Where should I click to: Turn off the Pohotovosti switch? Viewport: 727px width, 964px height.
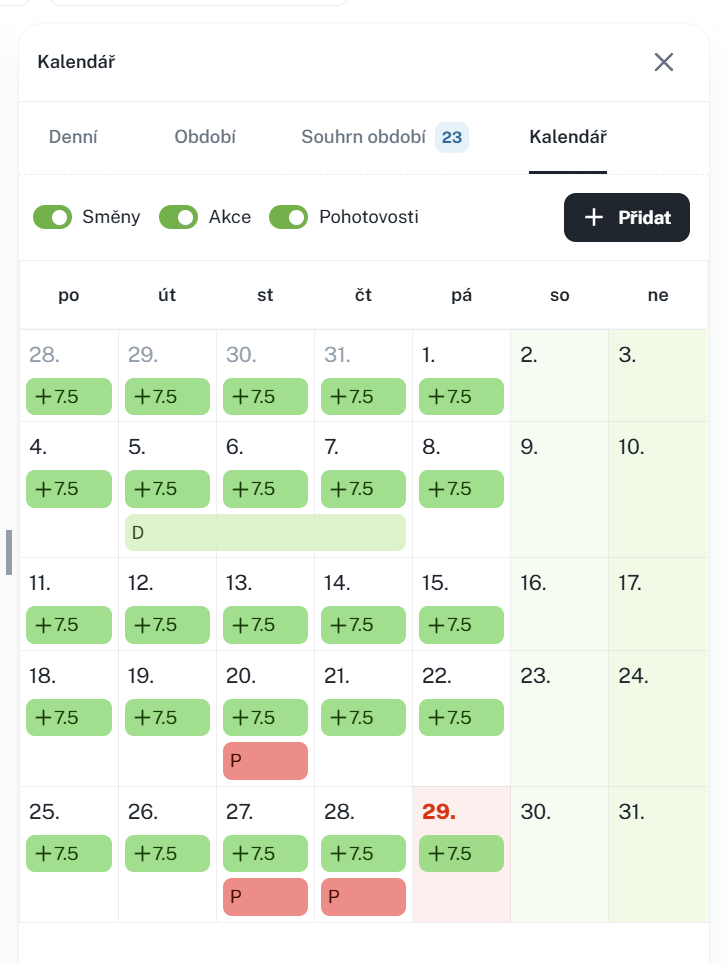(289, 217)
